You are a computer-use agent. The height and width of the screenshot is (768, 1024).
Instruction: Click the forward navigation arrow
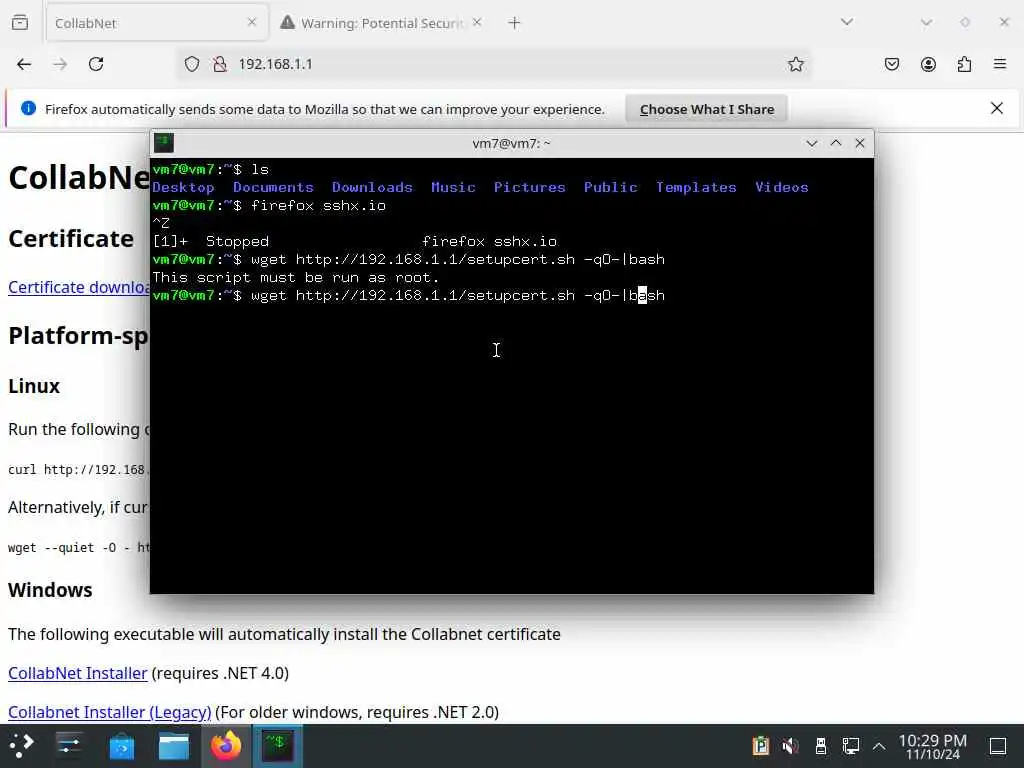[60, 64]
